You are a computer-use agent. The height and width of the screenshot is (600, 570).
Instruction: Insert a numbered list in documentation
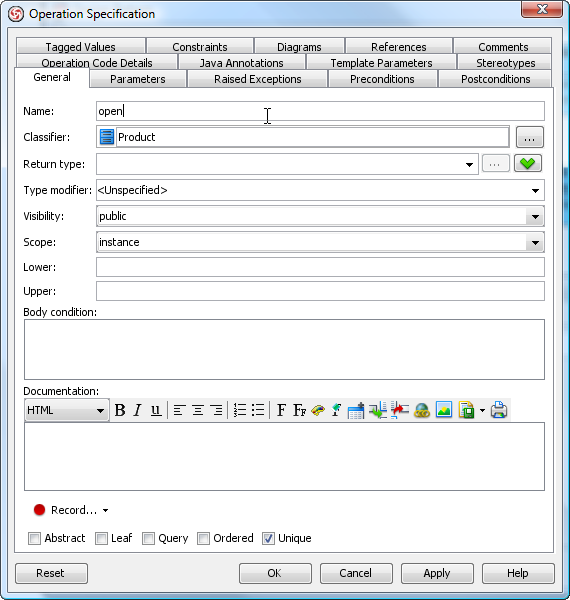(240, 410)
